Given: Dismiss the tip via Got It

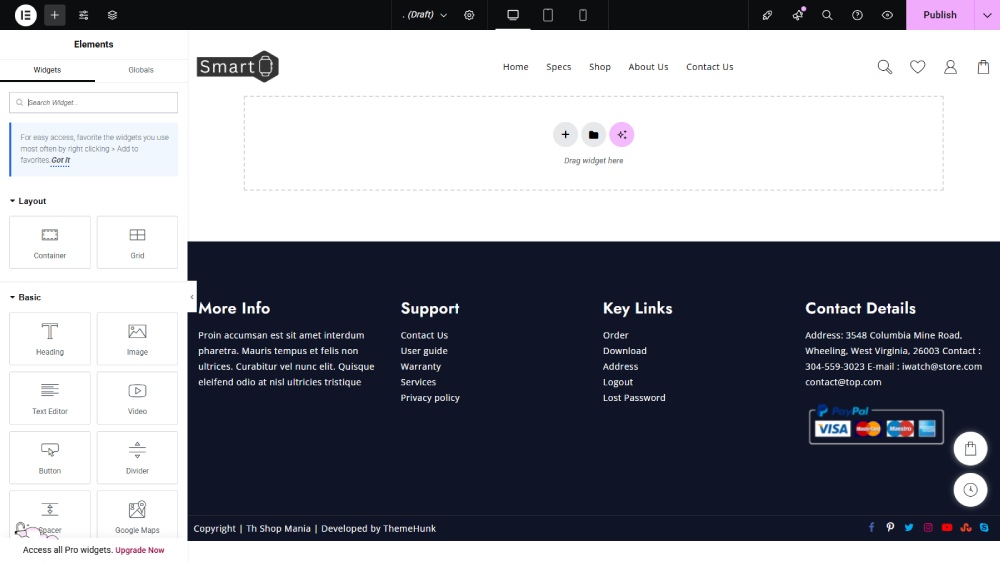Looking at the screenshot, I should (61, 160).
